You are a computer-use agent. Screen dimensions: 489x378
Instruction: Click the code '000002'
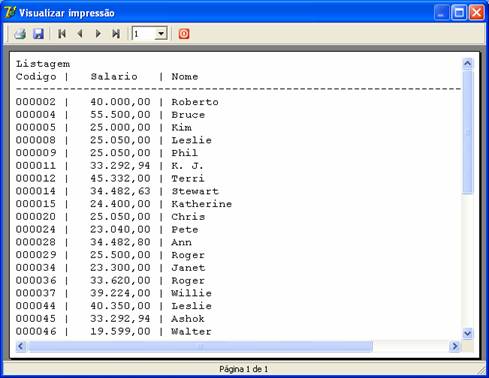click(x=36, y=102)
